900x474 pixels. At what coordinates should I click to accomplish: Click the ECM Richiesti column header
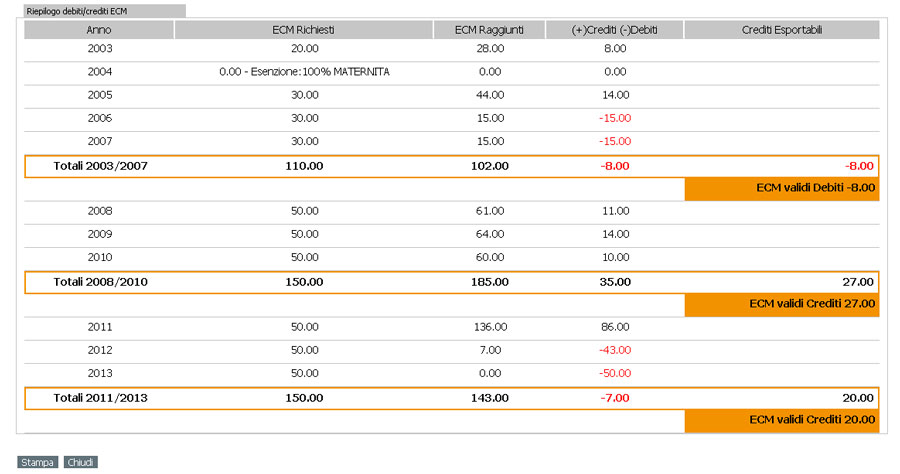coord(303,30)
